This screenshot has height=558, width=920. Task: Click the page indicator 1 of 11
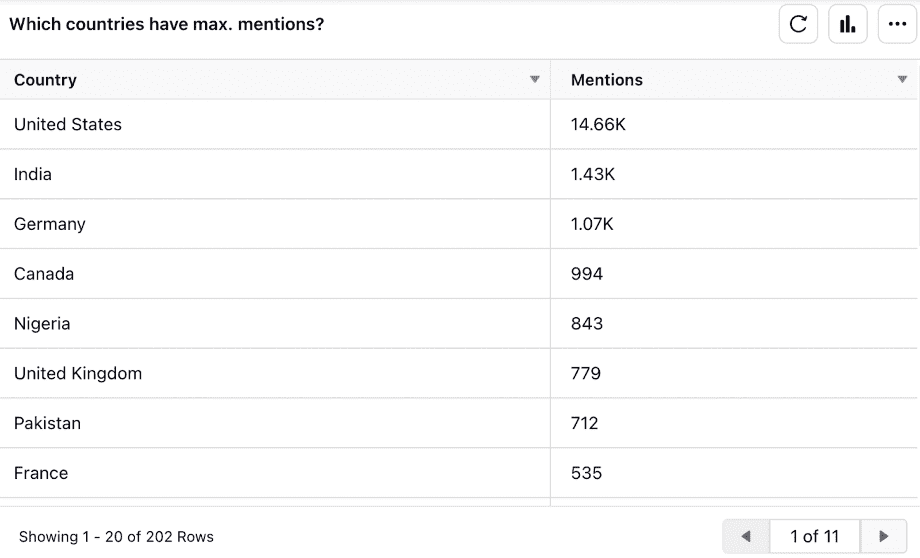click(814, 537)
